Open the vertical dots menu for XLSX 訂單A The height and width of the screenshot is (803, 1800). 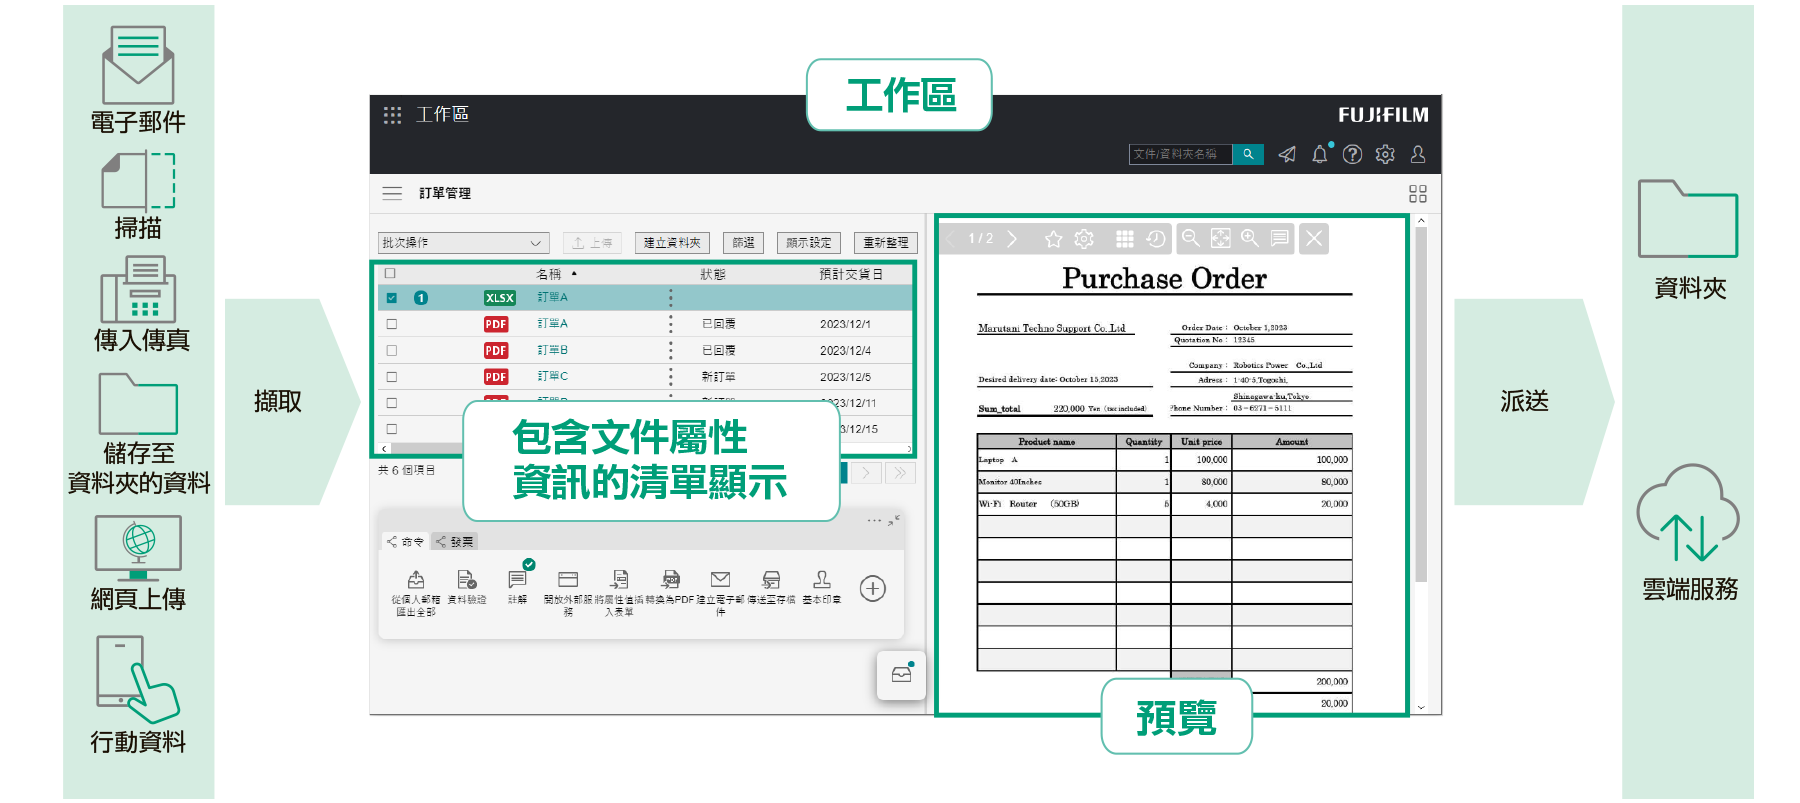click(x=670, y=298)
